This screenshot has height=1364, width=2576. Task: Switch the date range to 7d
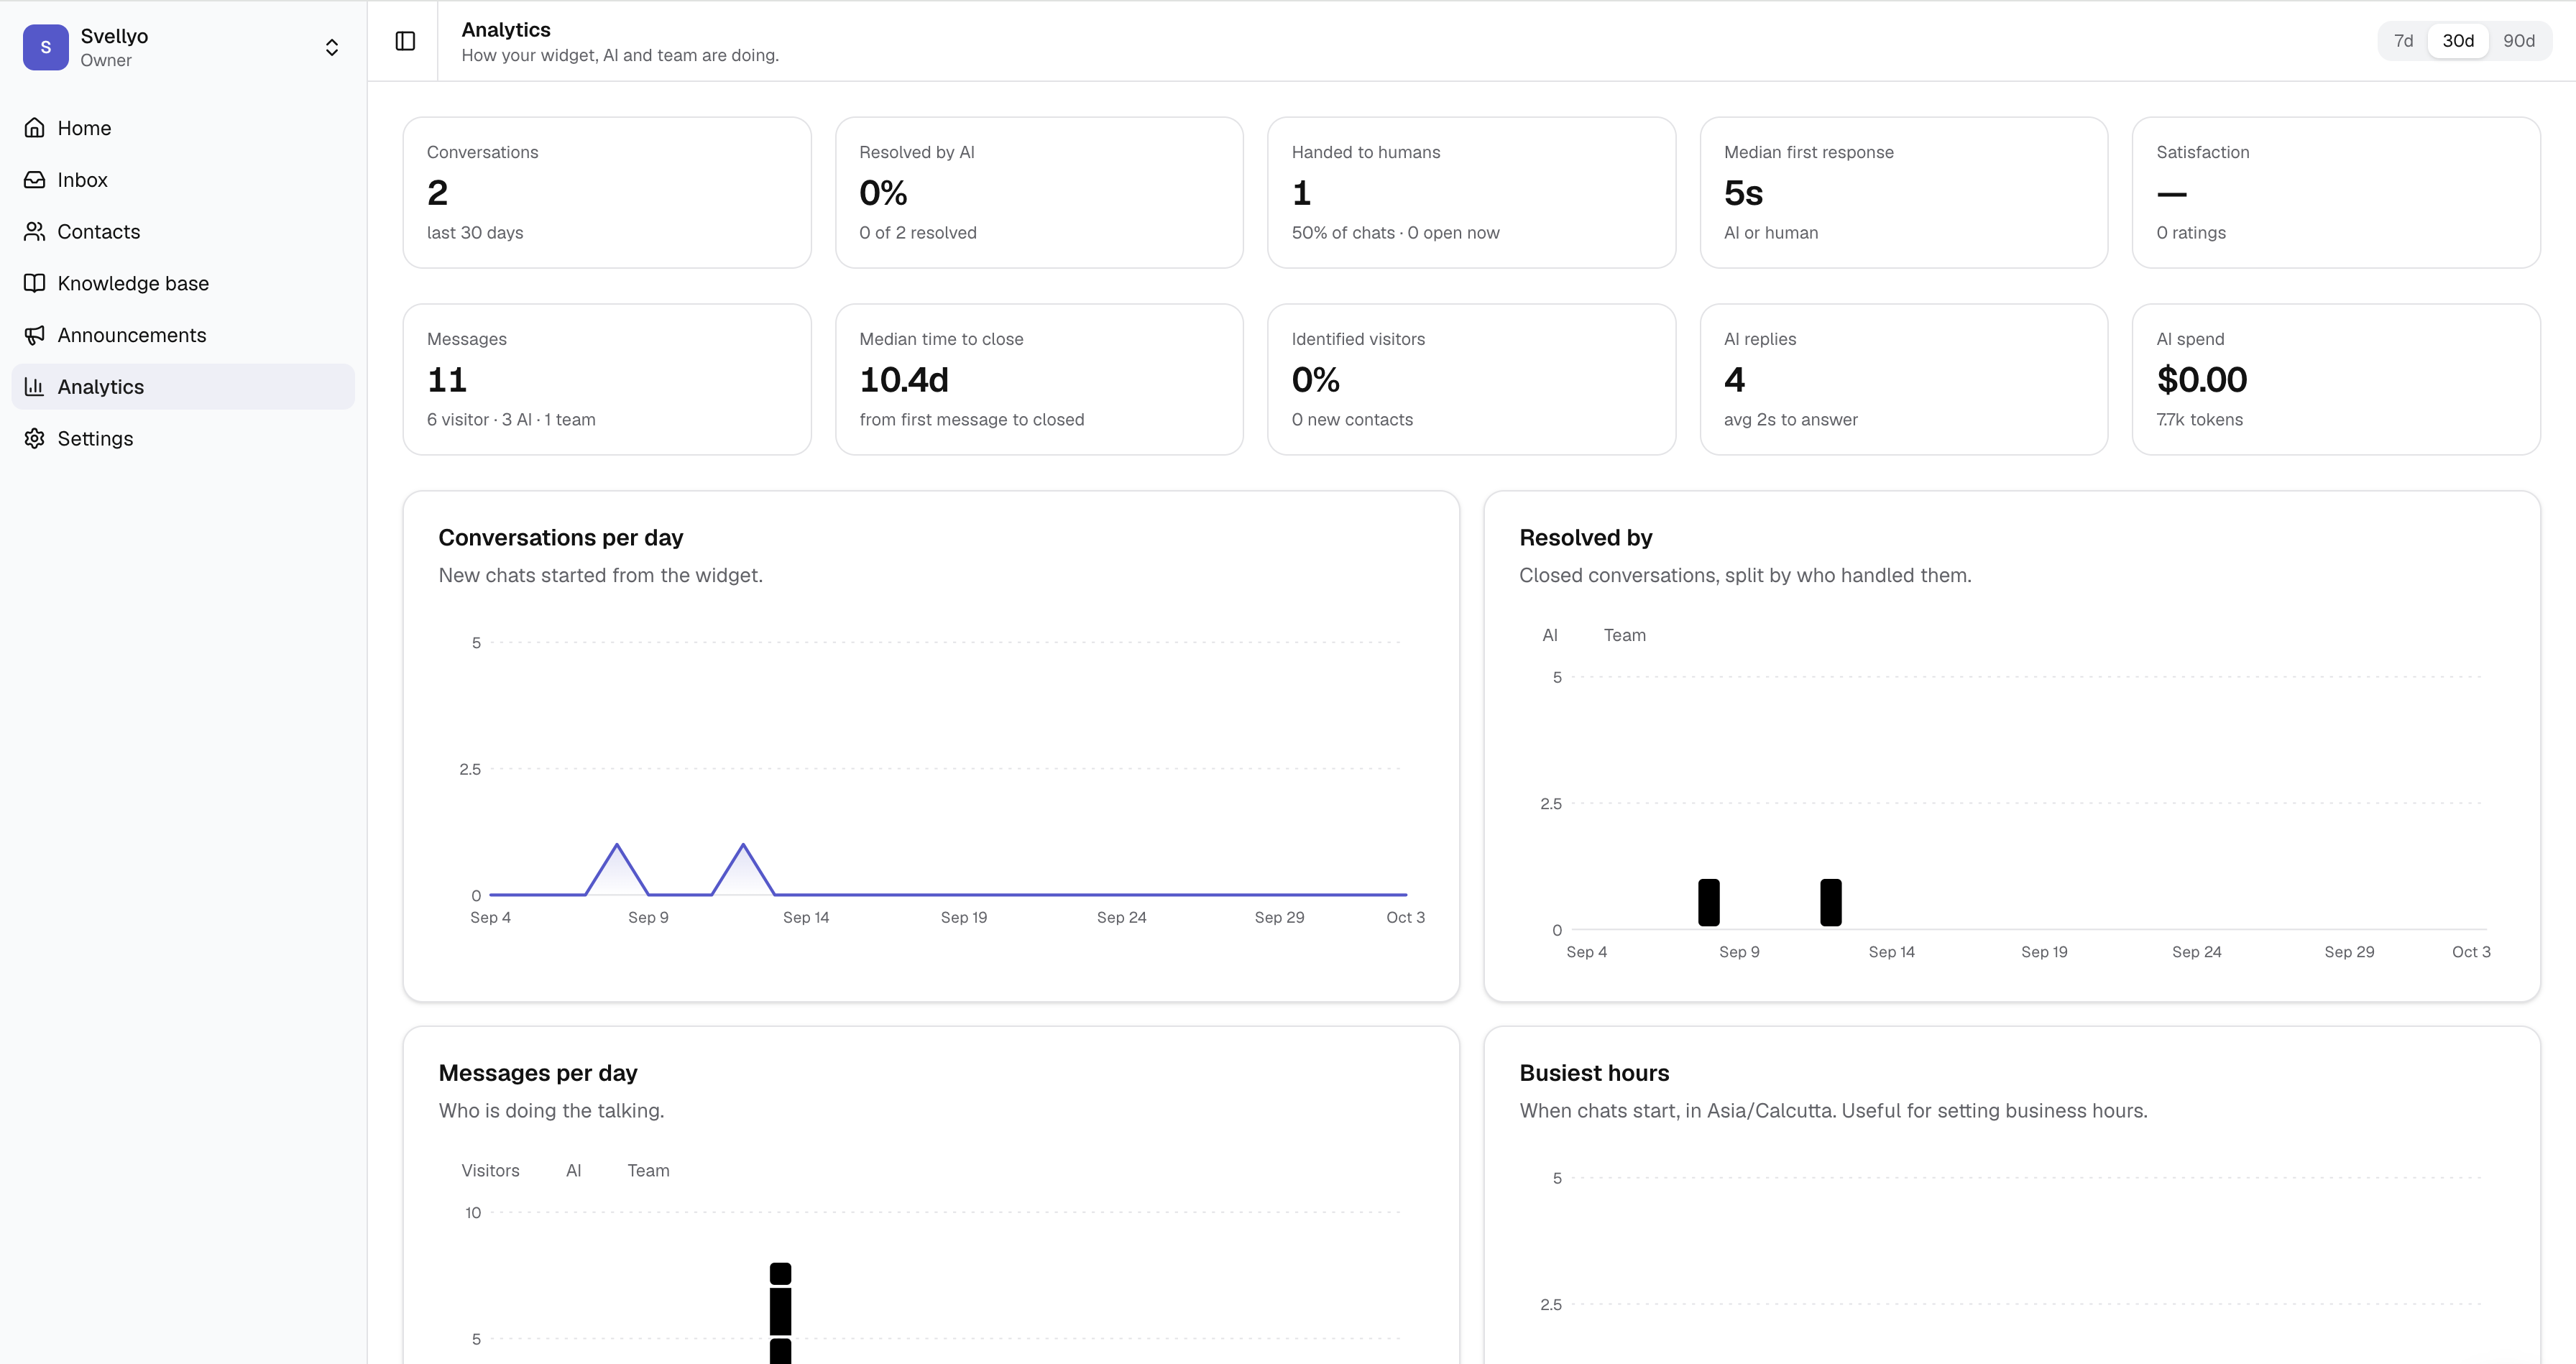point(2403,41)
